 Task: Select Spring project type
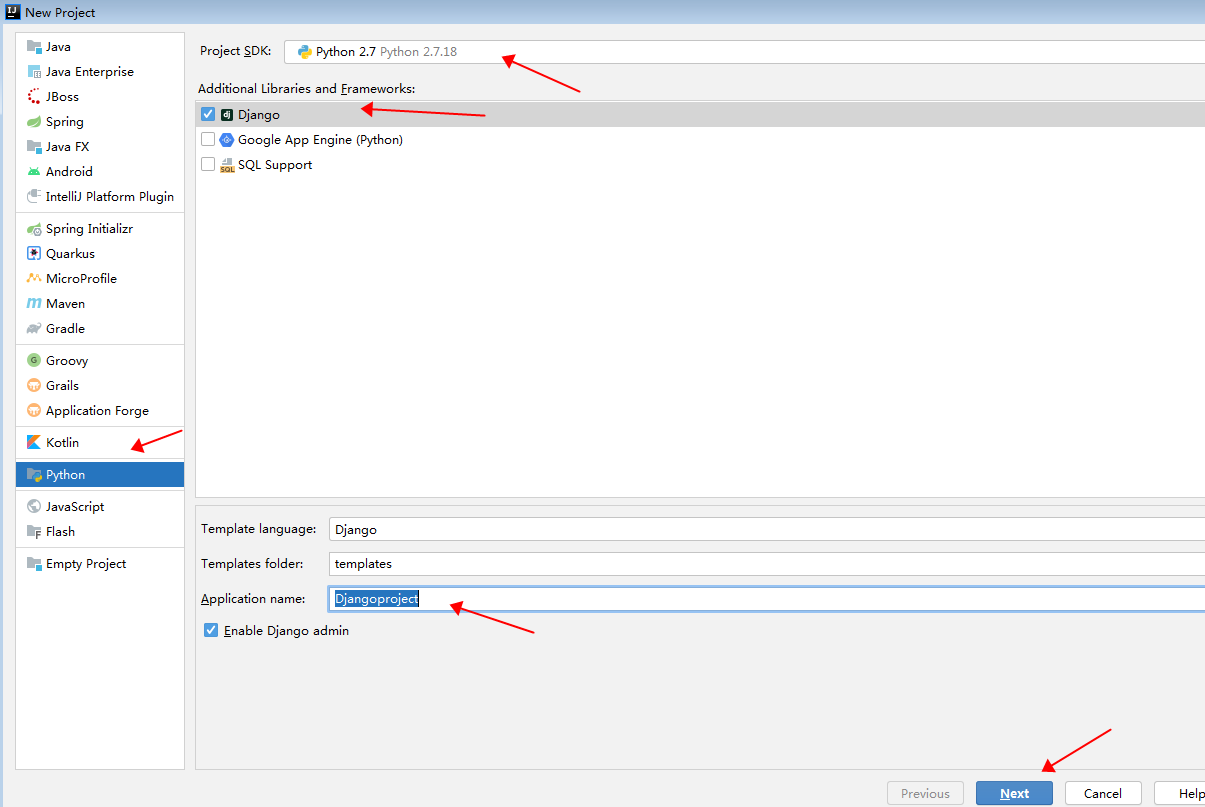tap(100, 122)
